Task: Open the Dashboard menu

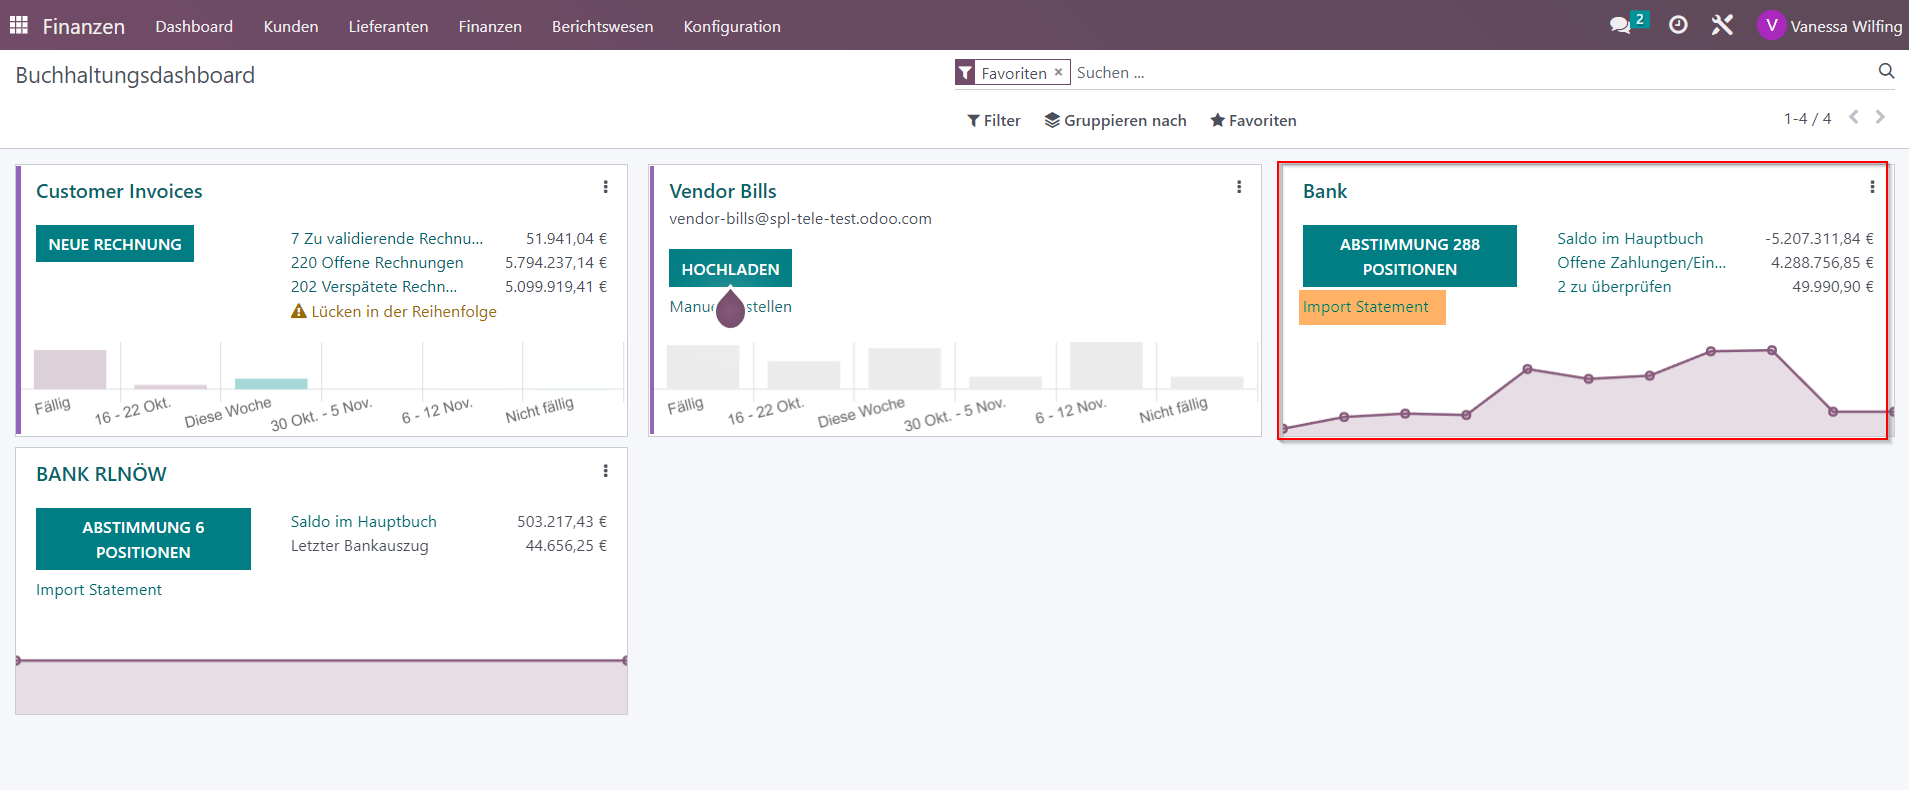Action: pos(194,26)
